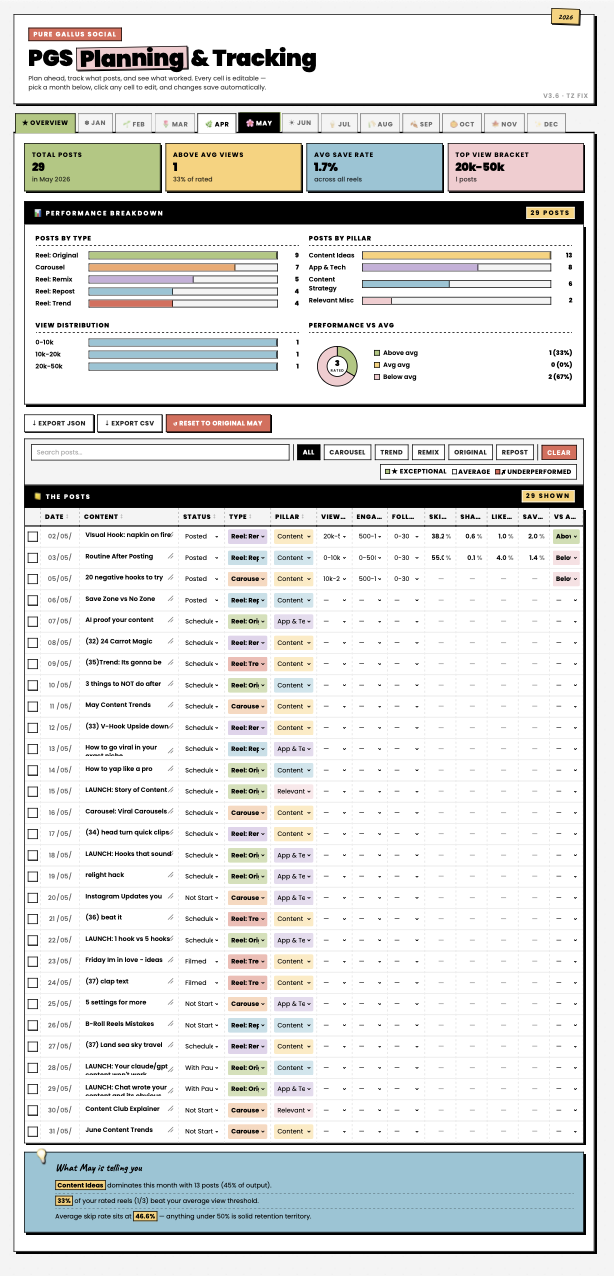The image size is (614, 1276).
Task: Open the DEC month tab
Action: tap(546, 124)
